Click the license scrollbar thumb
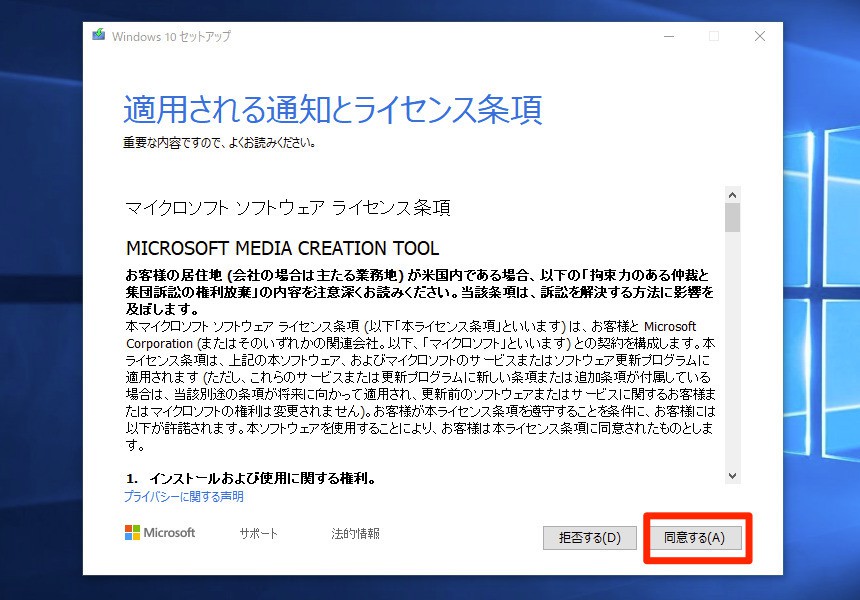Image resolution: width=860 pixels, height=600 pixels. [732, 218]
